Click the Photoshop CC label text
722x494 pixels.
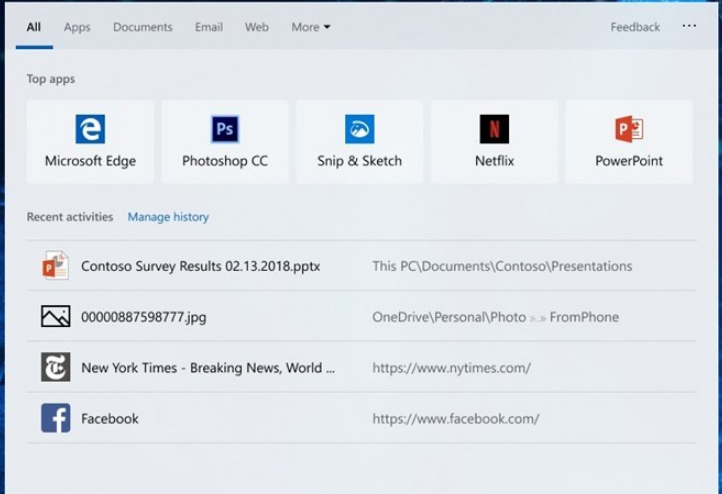pos(225,161)
